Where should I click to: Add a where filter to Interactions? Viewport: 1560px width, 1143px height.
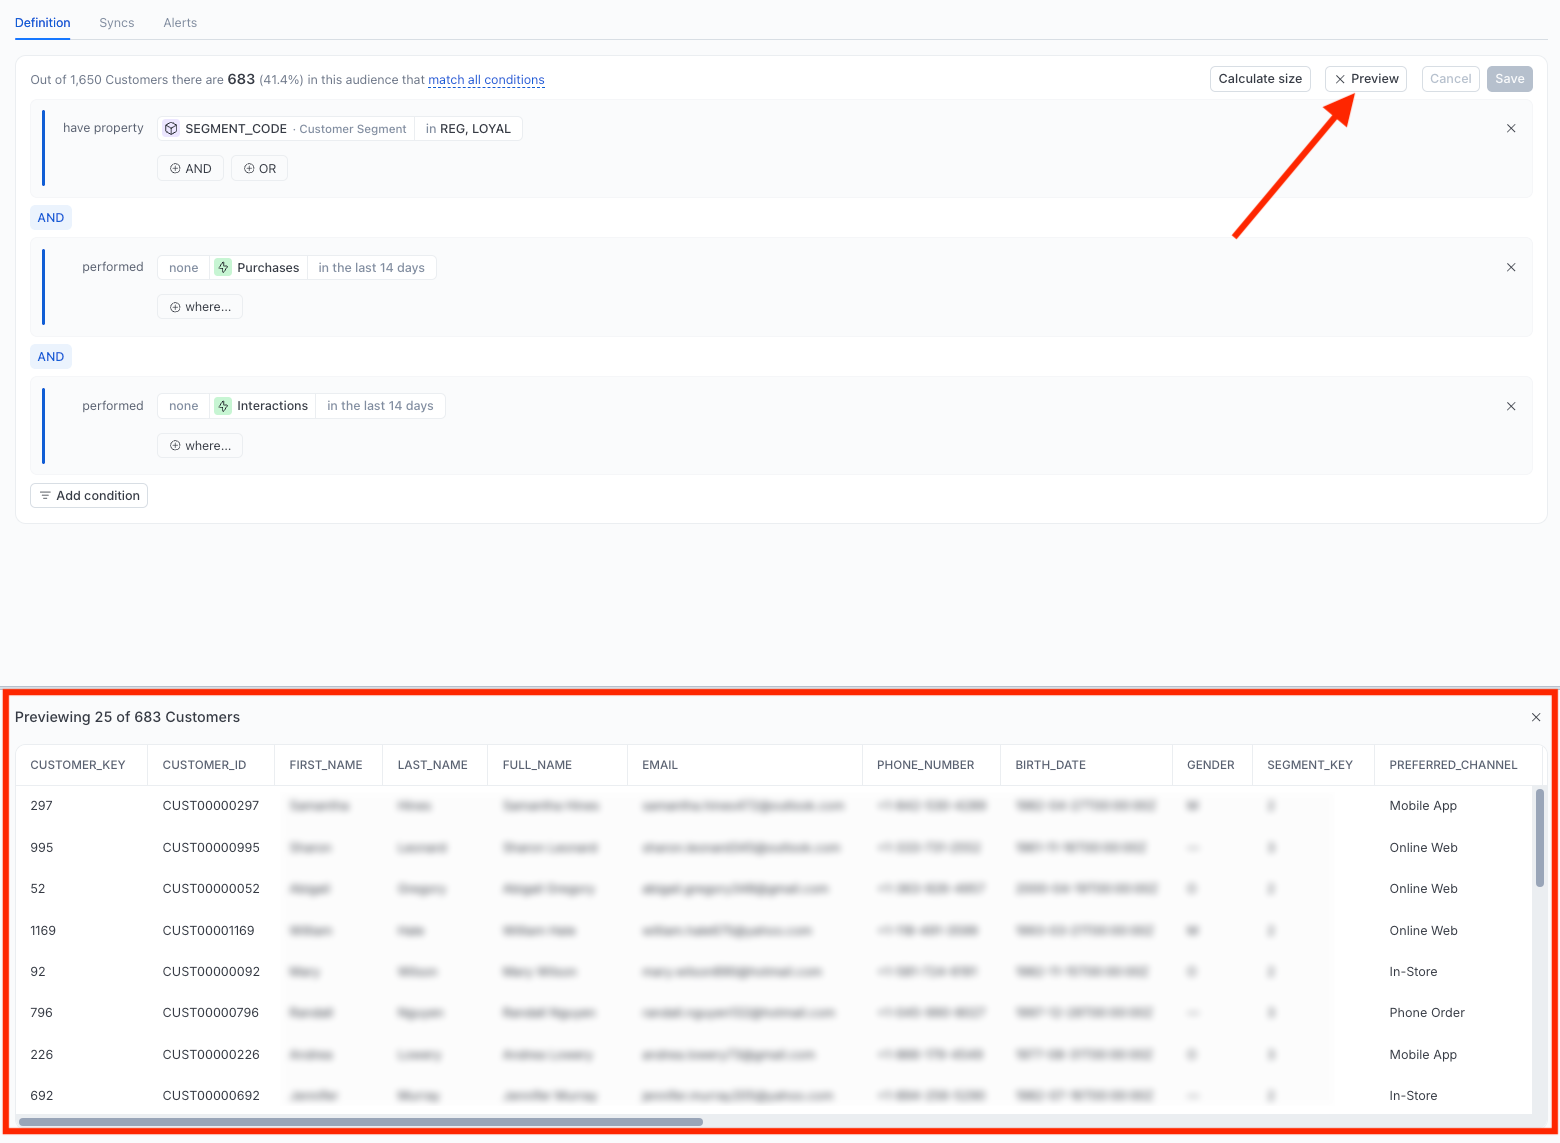click(200, 446)
